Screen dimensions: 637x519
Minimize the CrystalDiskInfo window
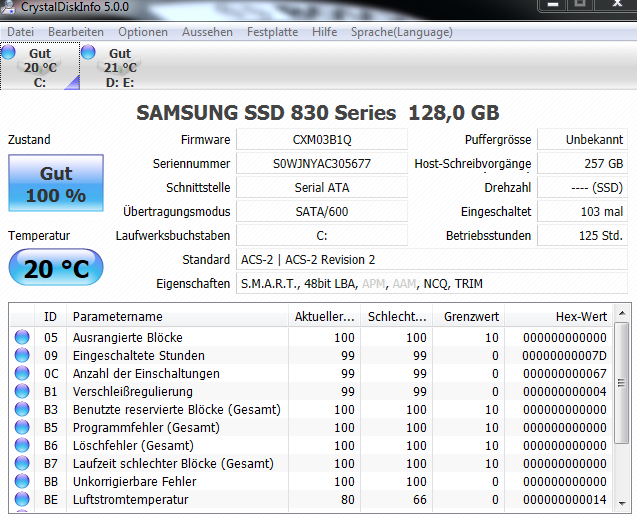click(x=552, y=5)
